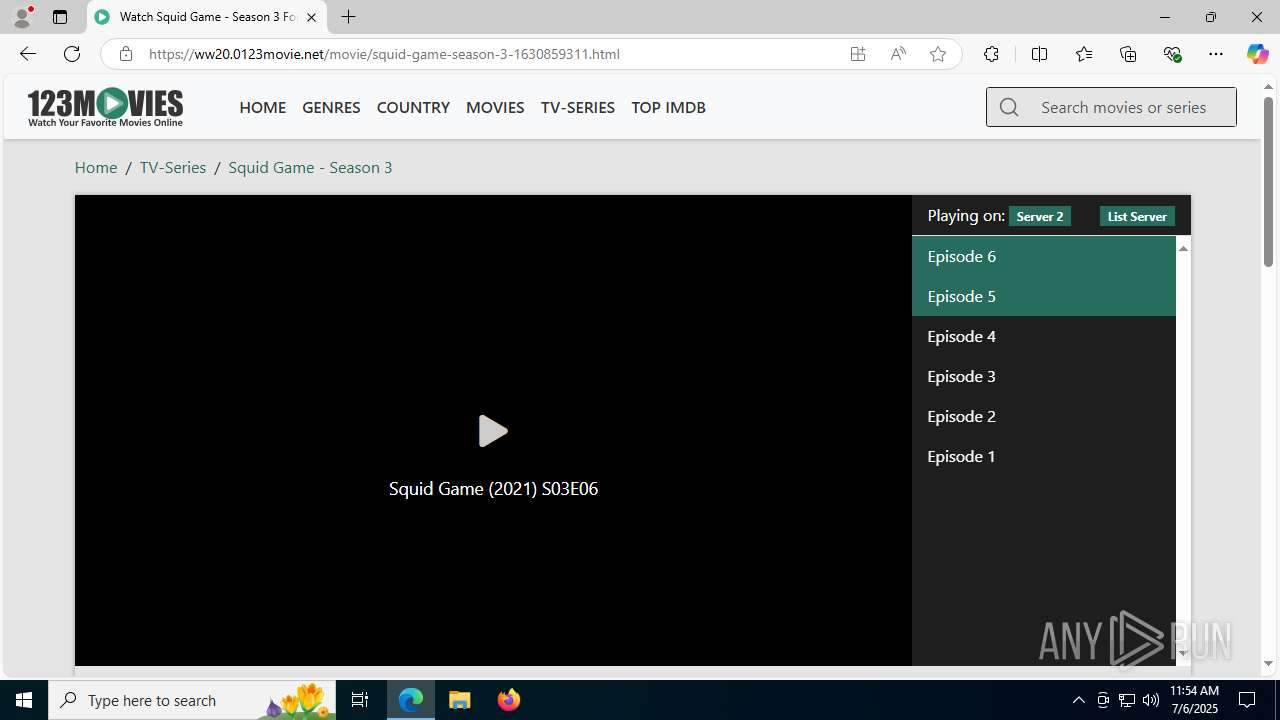Open the Tab actions menu icon

60,17
